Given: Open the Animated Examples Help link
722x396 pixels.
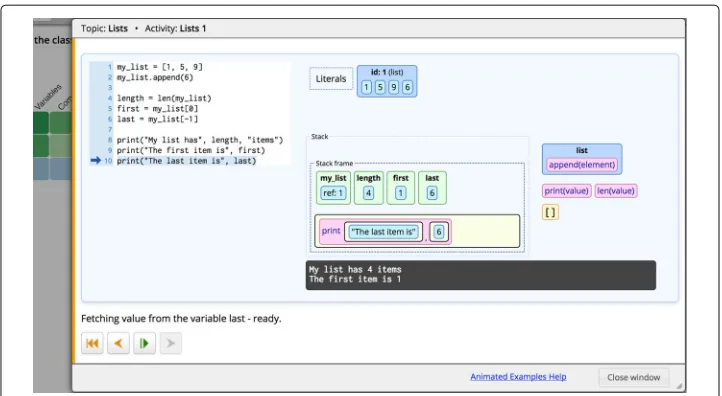Looking at the screenshot, I should 518,377.
